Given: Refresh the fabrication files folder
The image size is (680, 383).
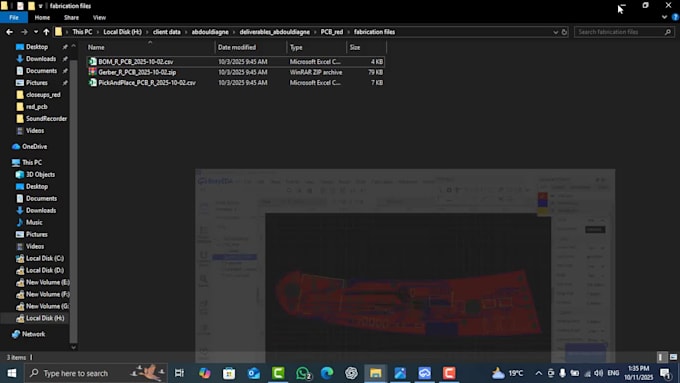Looking at the screenshot, I should tap(564, 32).
